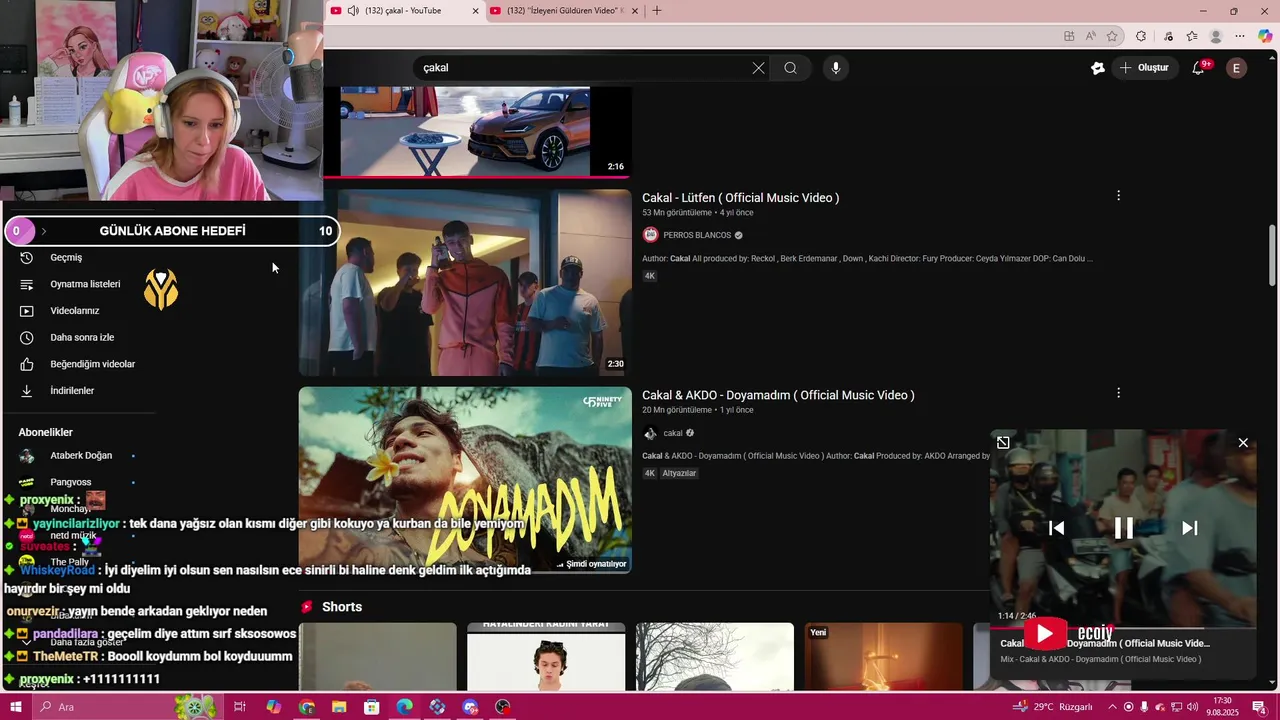The width and height of the screenshot is (1280, 720).
Task: Launch Copilot from the Edge toolbar
Action: point(1265,36)
